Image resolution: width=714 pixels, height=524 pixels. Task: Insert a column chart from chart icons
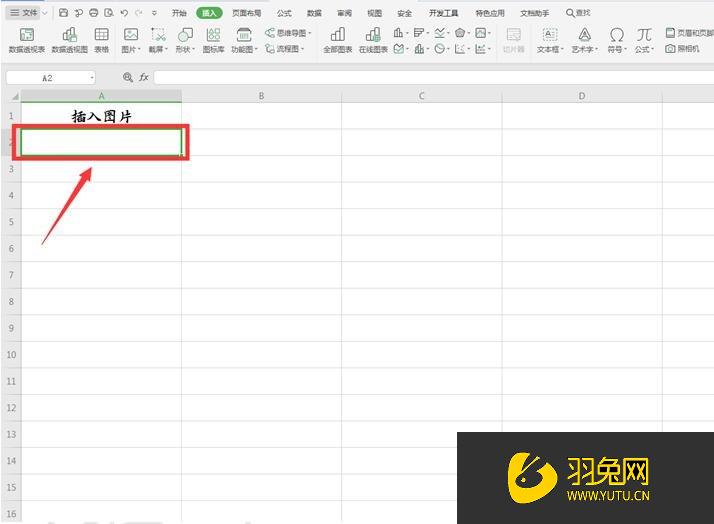tap(398, 33)
